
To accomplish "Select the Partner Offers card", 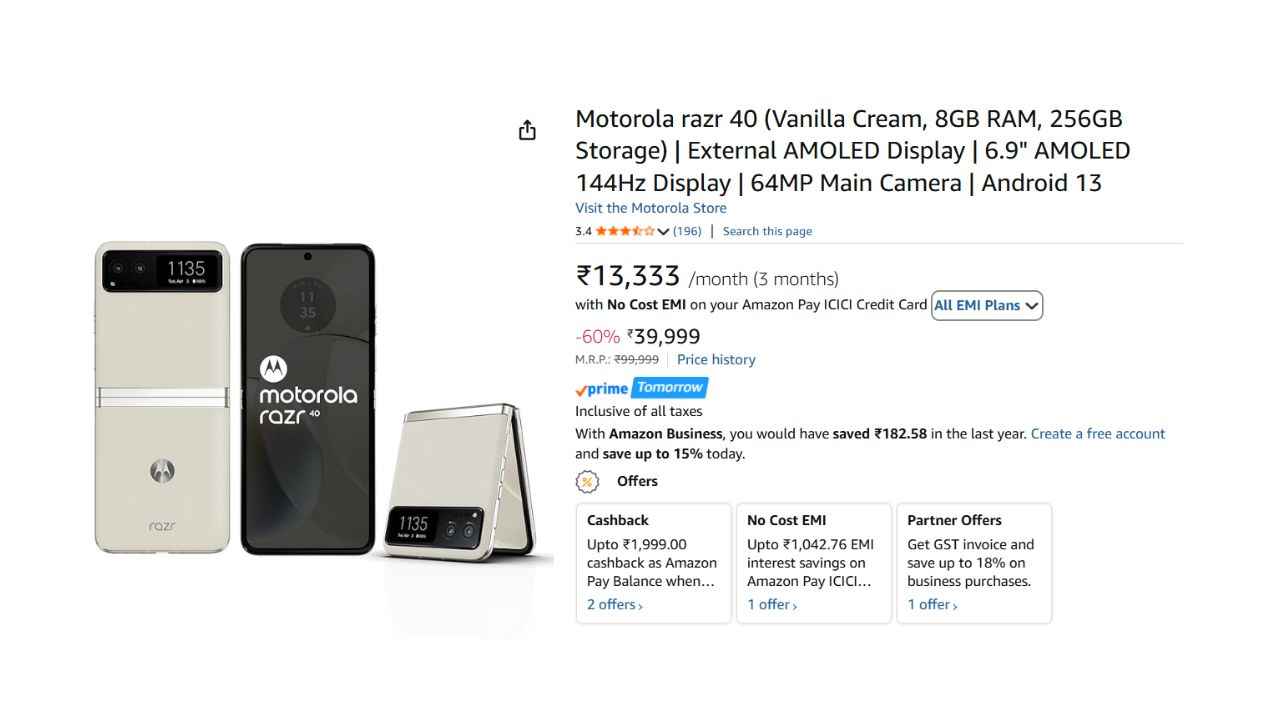I will [x=974, y=563].
